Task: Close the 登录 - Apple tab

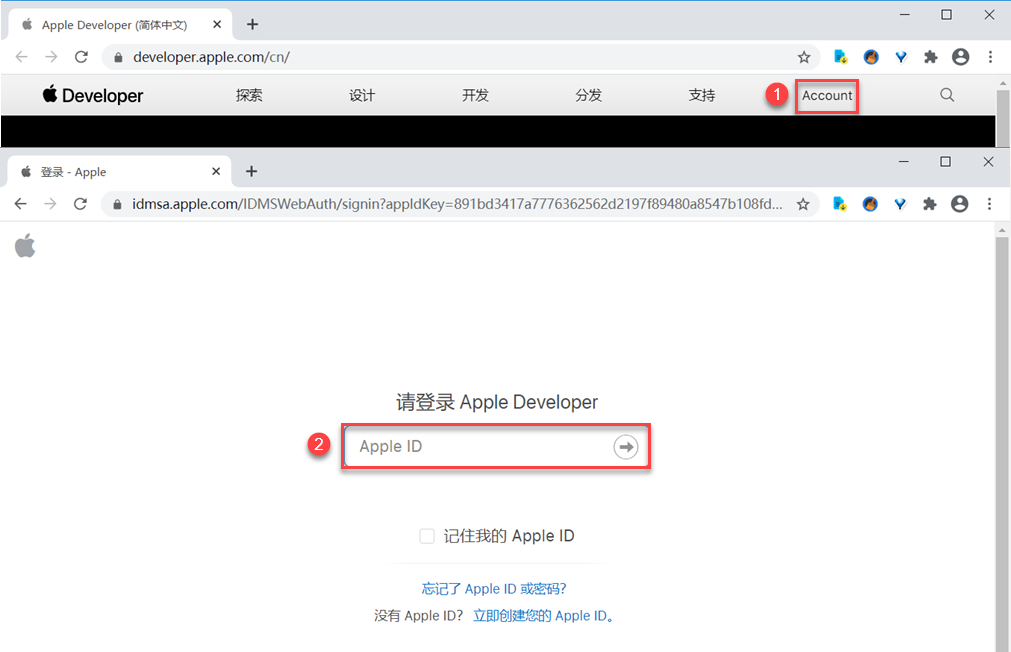Action: [216, 172]
